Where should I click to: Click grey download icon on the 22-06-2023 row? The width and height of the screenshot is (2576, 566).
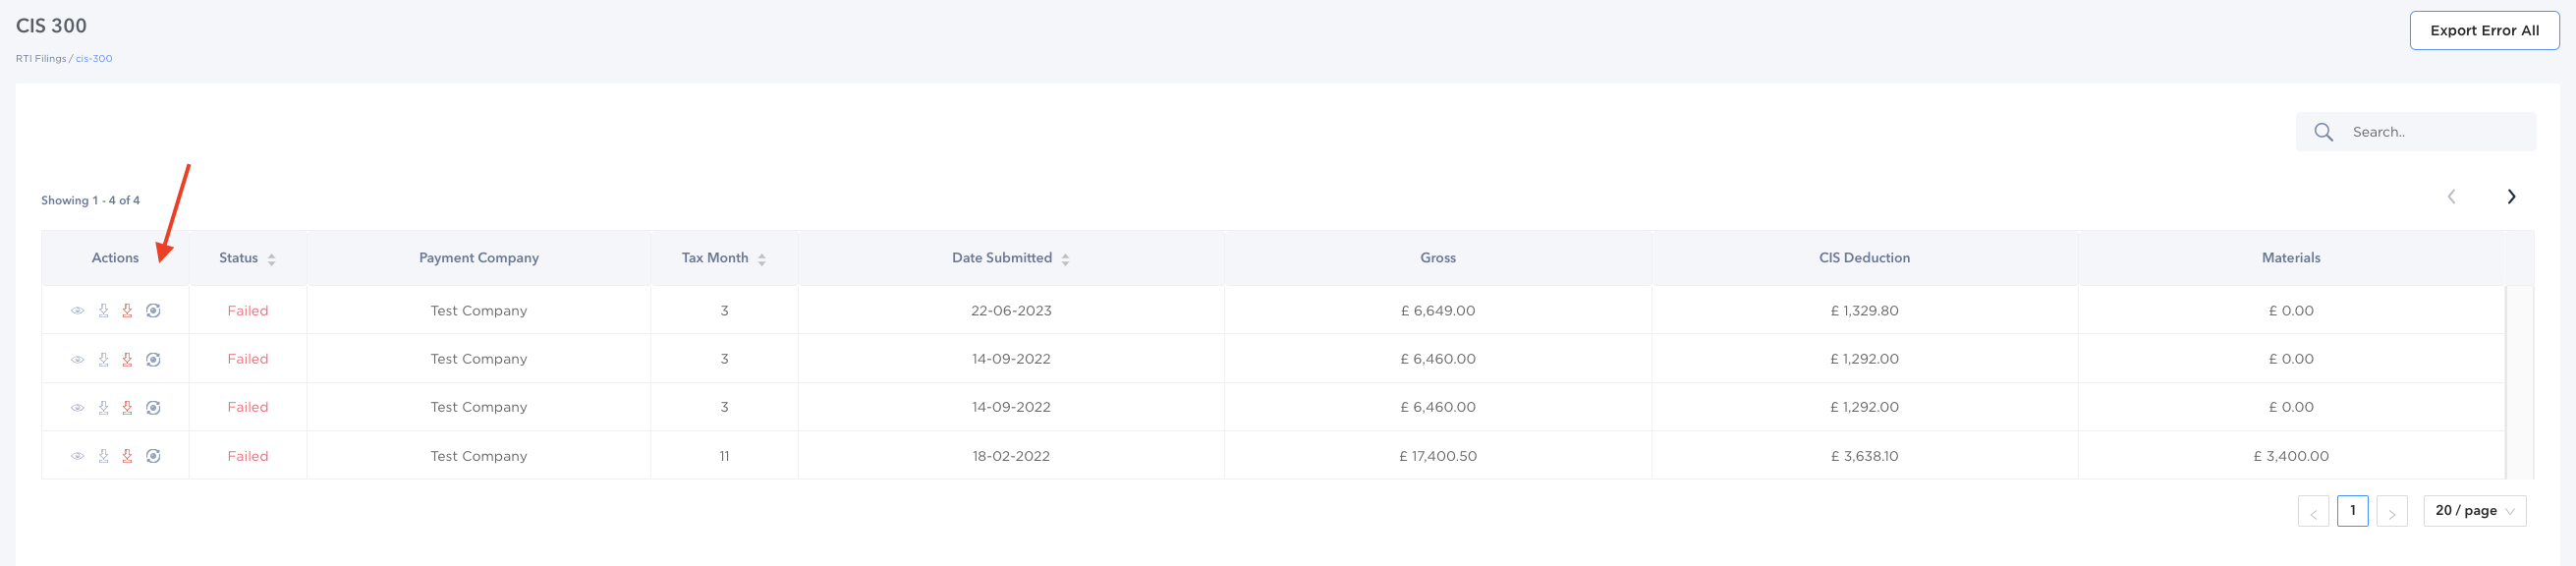(103, 311)
